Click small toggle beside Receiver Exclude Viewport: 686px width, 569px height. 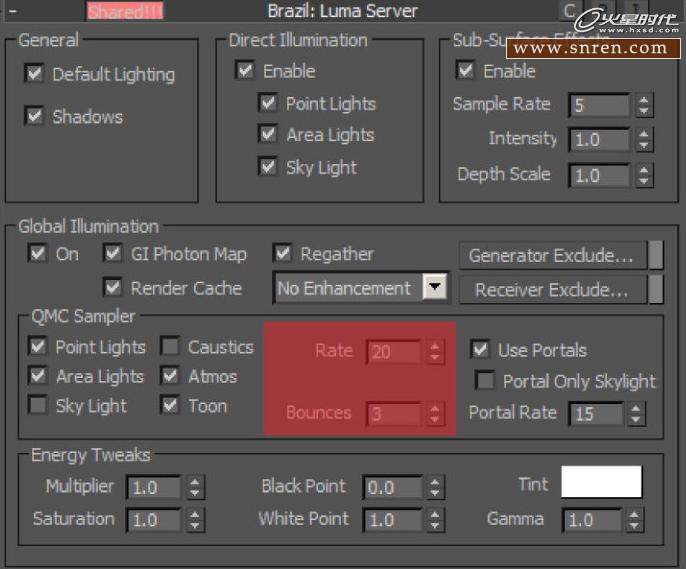tap(656, 289)
